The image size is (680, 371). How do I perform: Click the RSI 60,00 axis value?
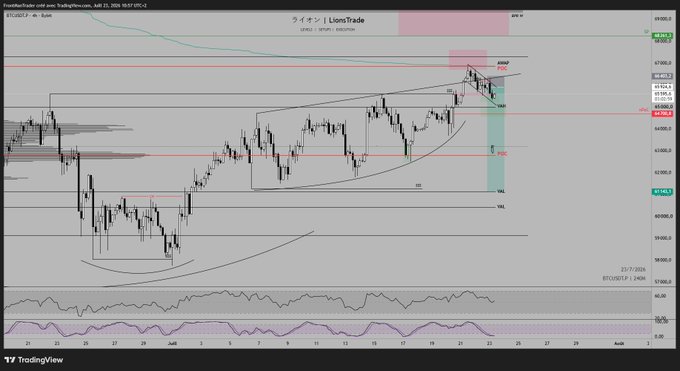click(x=660, y=295)
